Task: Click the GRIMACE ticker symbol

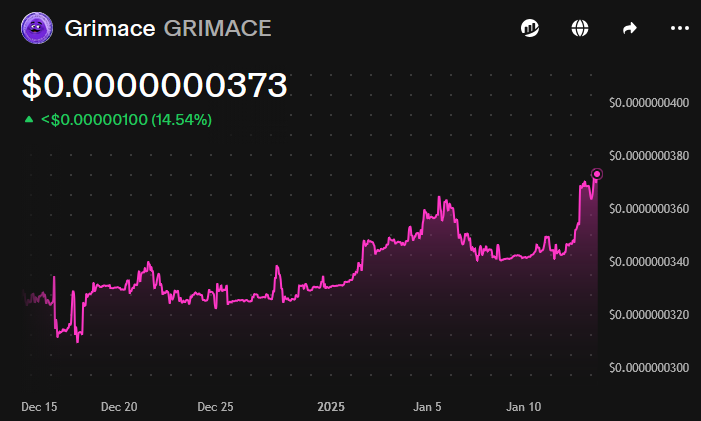Action: click(217, 29)
